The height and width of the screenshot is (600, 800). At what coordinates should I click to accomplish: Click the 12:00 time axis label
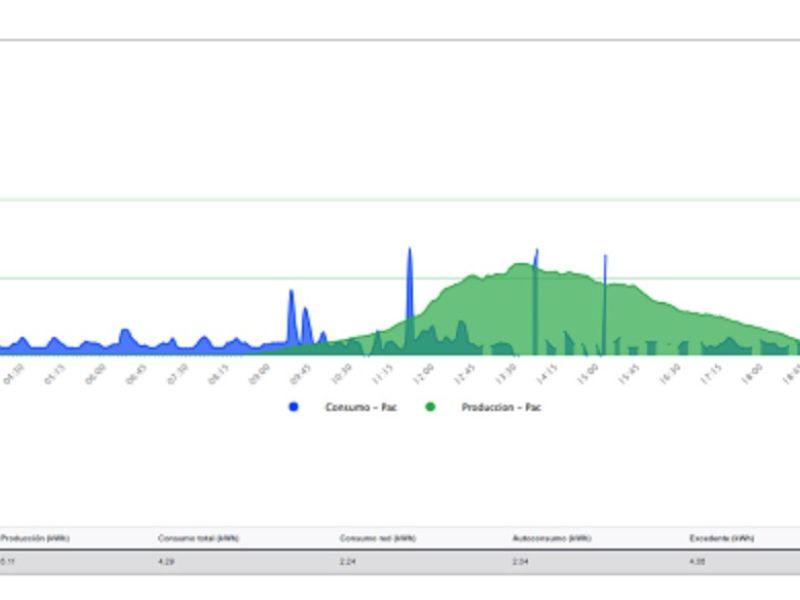[x=424, y=374]
